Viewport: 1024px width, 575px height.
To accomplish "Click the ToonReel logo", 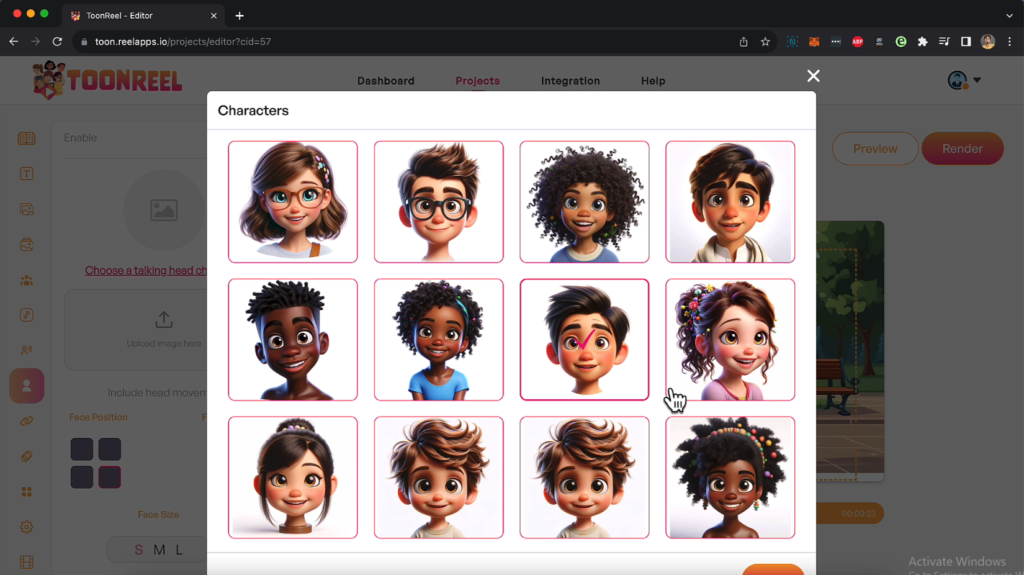I will point(107,80).
